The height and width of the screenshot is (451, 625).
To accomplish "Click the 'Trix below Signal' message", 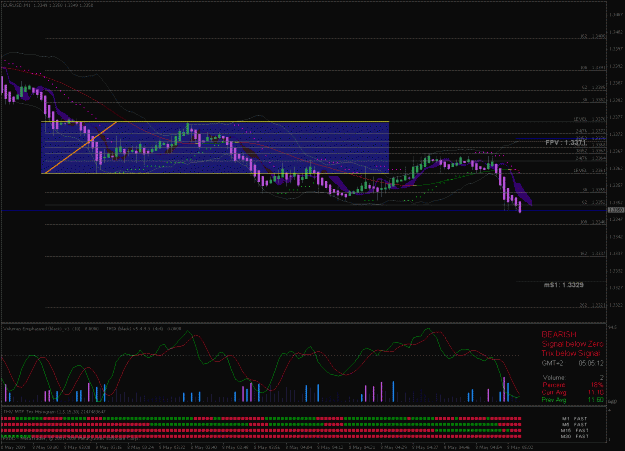I will coord(571,353).
